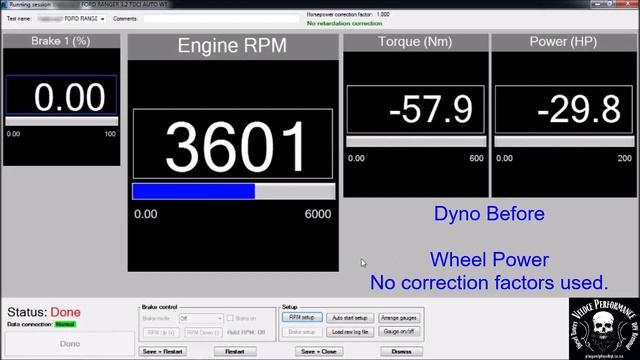Click the Restart button
The image size is (640, 360).
[x=235, y=351]
